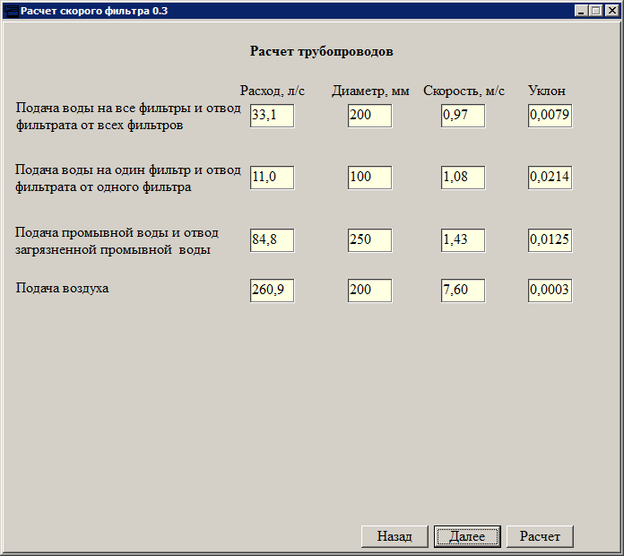Click the flow rate field showing 33,1
This screenshot has height=556, width=624.
(x=272, y=116)
